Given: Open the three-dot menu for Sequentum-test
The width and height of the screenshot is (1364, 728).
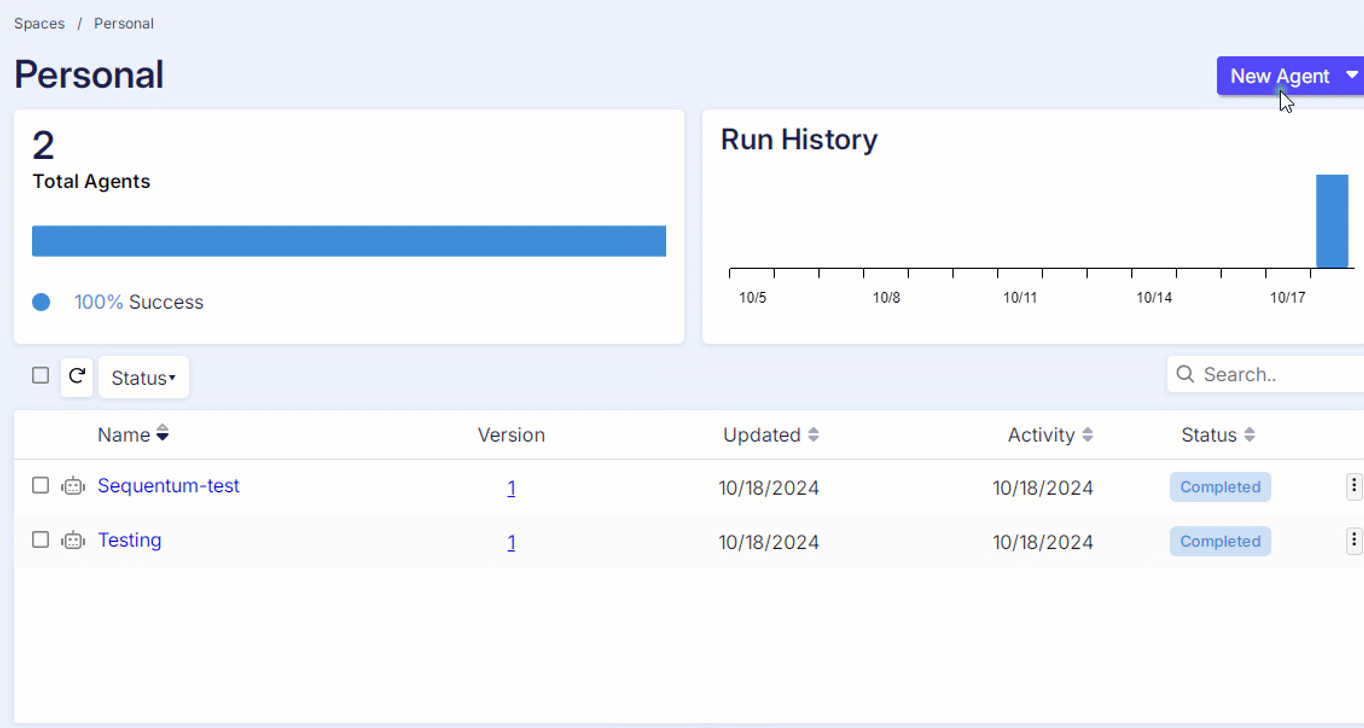Looking at the screenshot, I should pyautogui.click(x=1353, y=486).
